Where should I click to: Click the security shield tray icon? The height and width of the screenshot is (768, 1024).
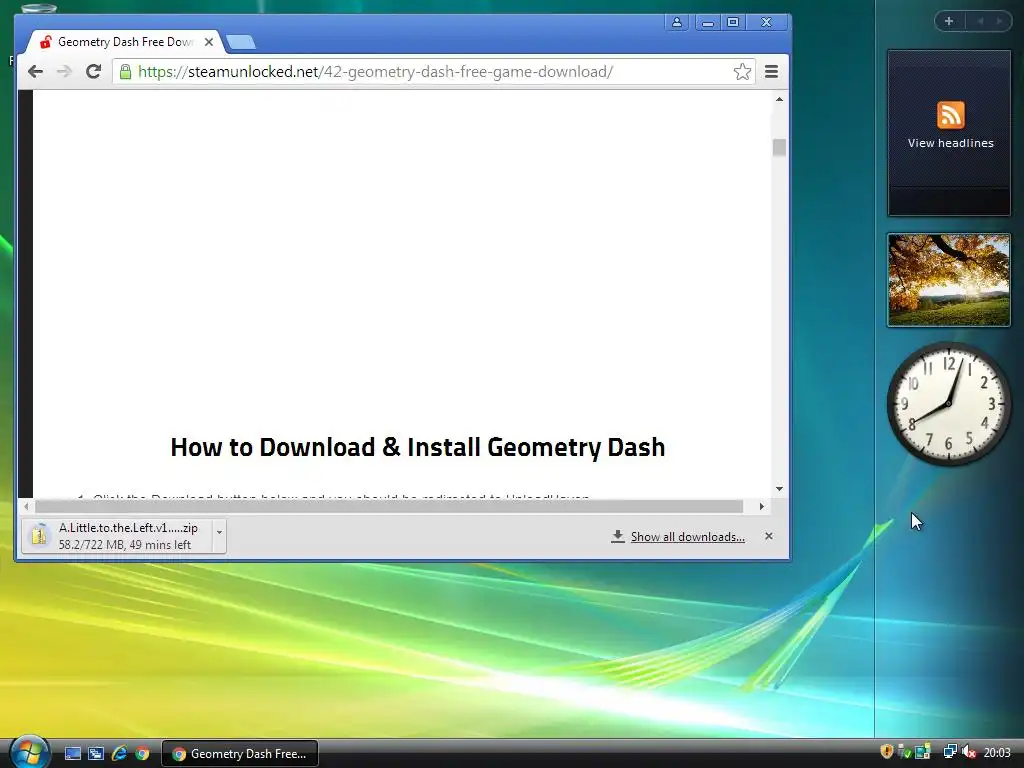(x=887, y=752)
